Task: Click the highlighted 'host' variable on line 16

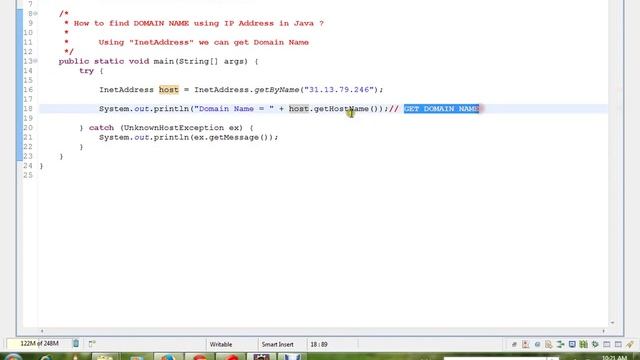Action: coord(169,90)
